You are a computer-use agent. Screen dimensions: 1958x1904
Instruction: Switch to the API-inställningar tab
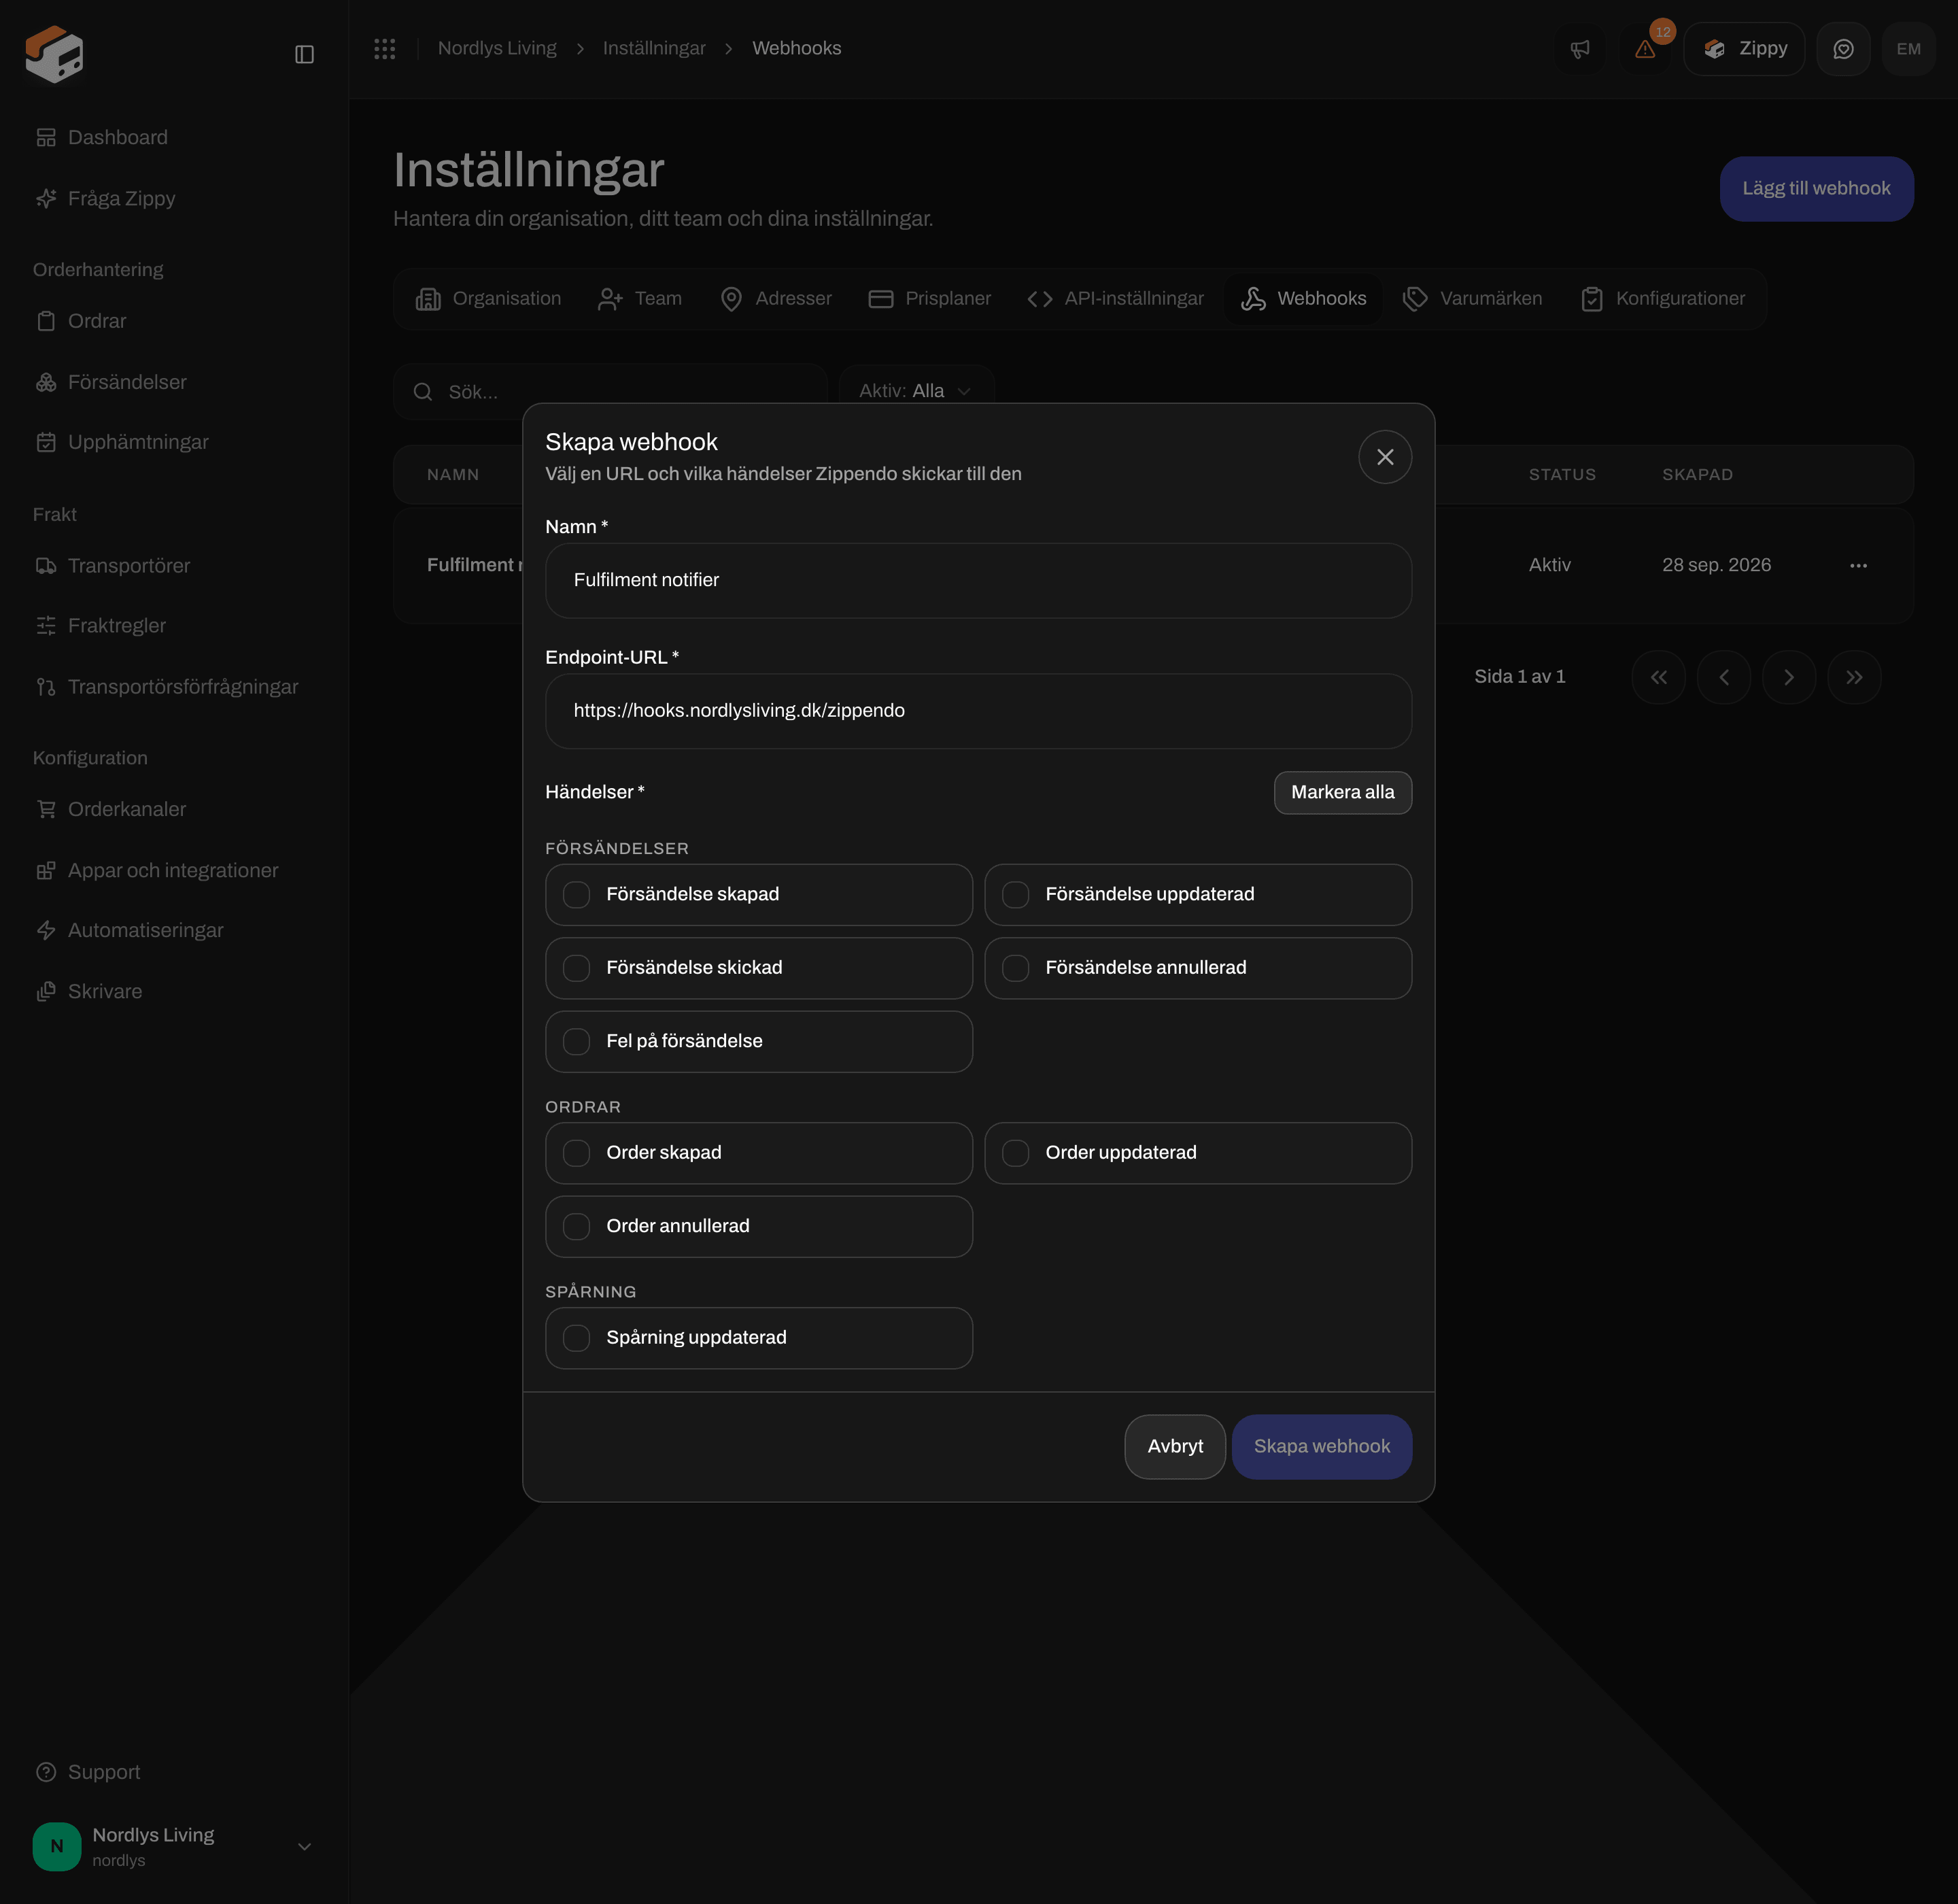(x=1116, y=299)
